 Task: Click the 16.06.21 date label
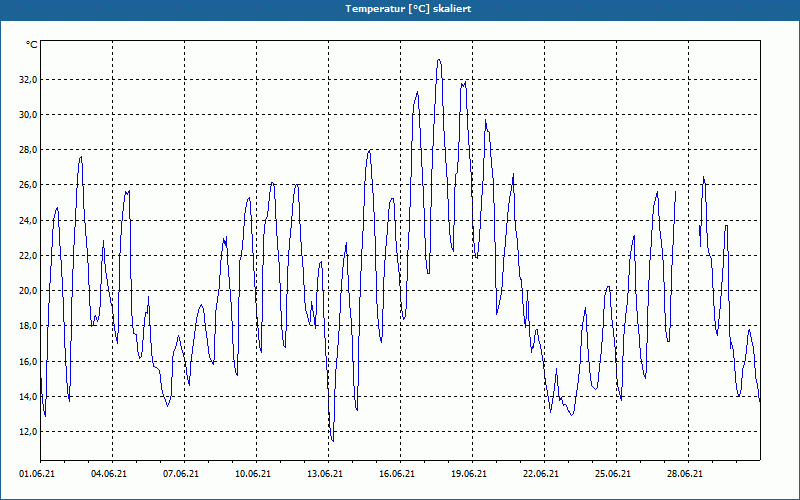click(x=396, y=474)
